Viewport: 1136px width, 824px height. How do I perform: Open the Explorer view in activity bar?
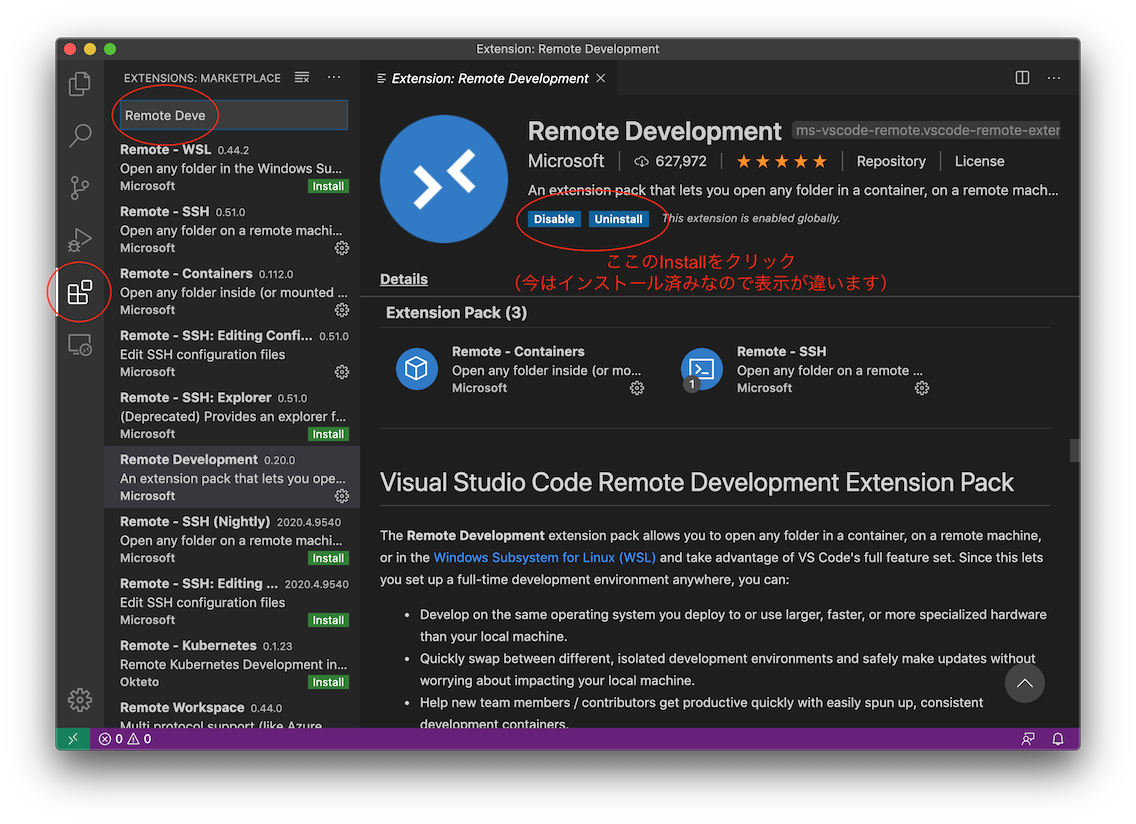[x=80, y=84]
